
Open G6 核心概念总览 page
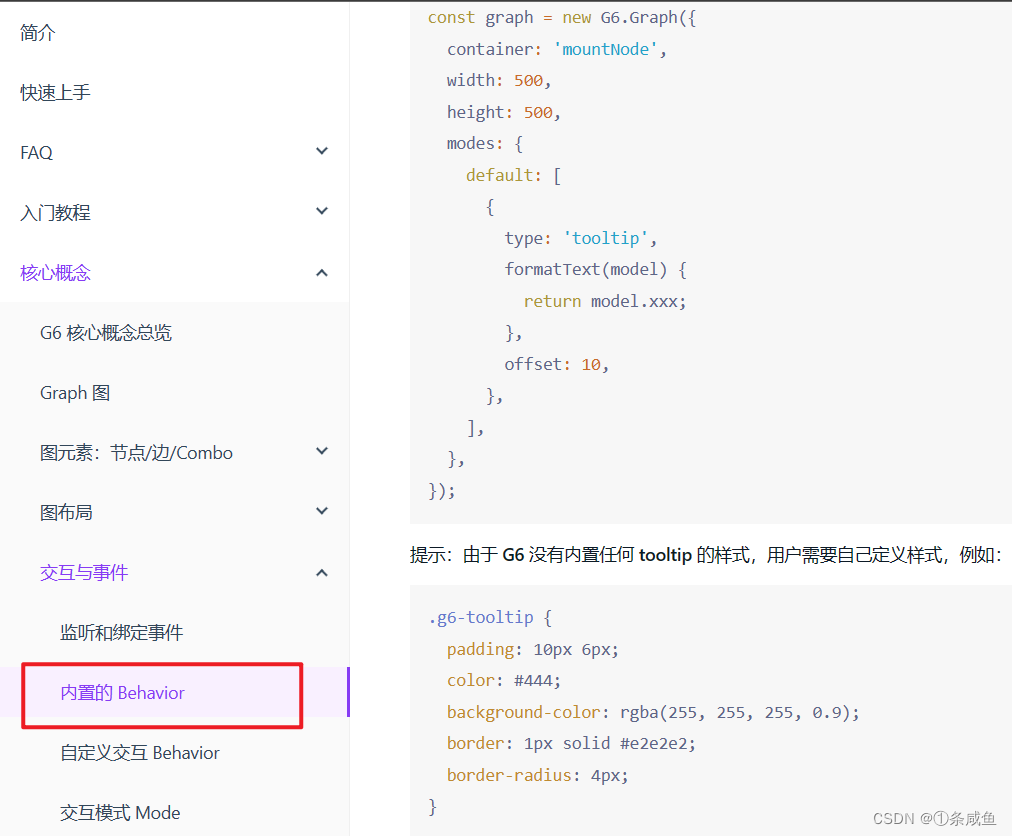(x=106, y=332)
